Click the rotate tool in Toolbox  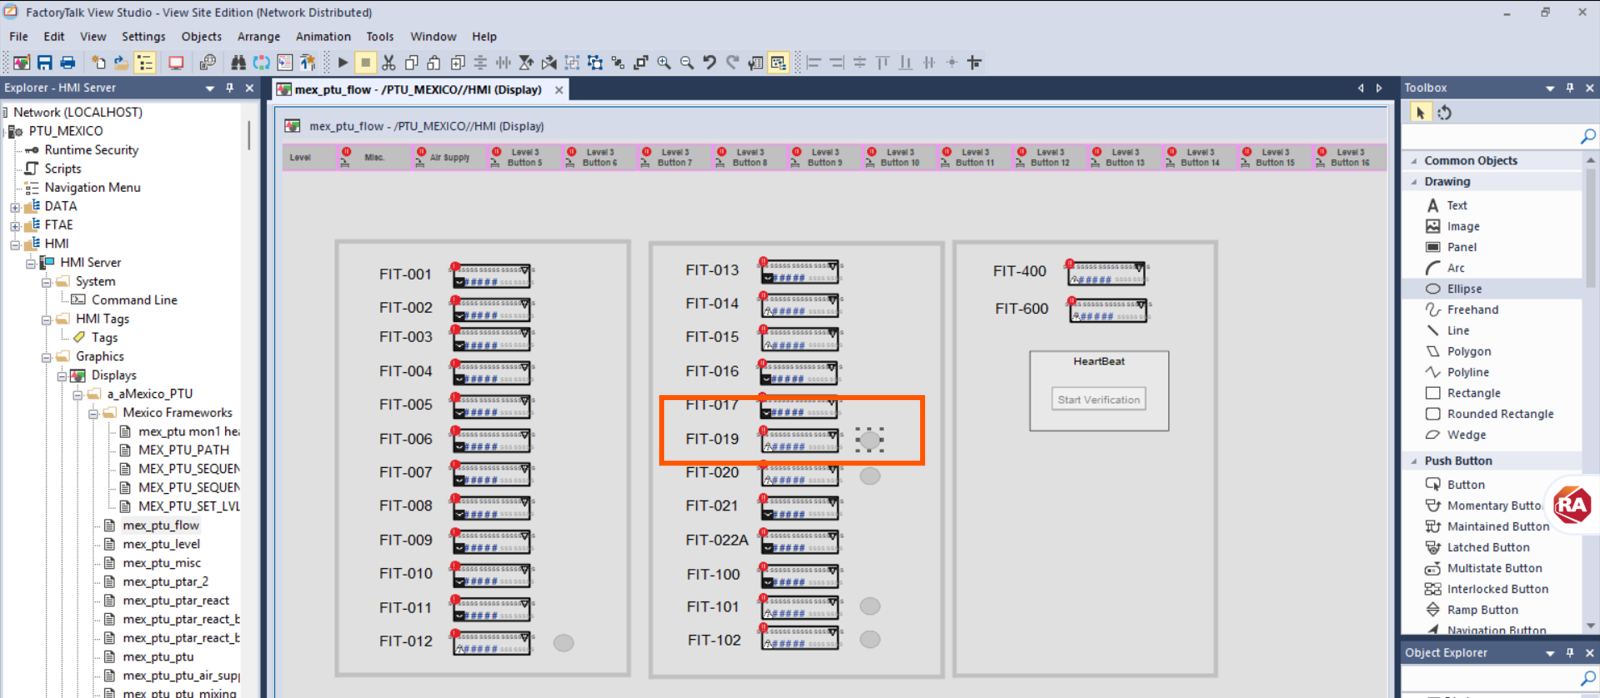tap(1444, 113)
